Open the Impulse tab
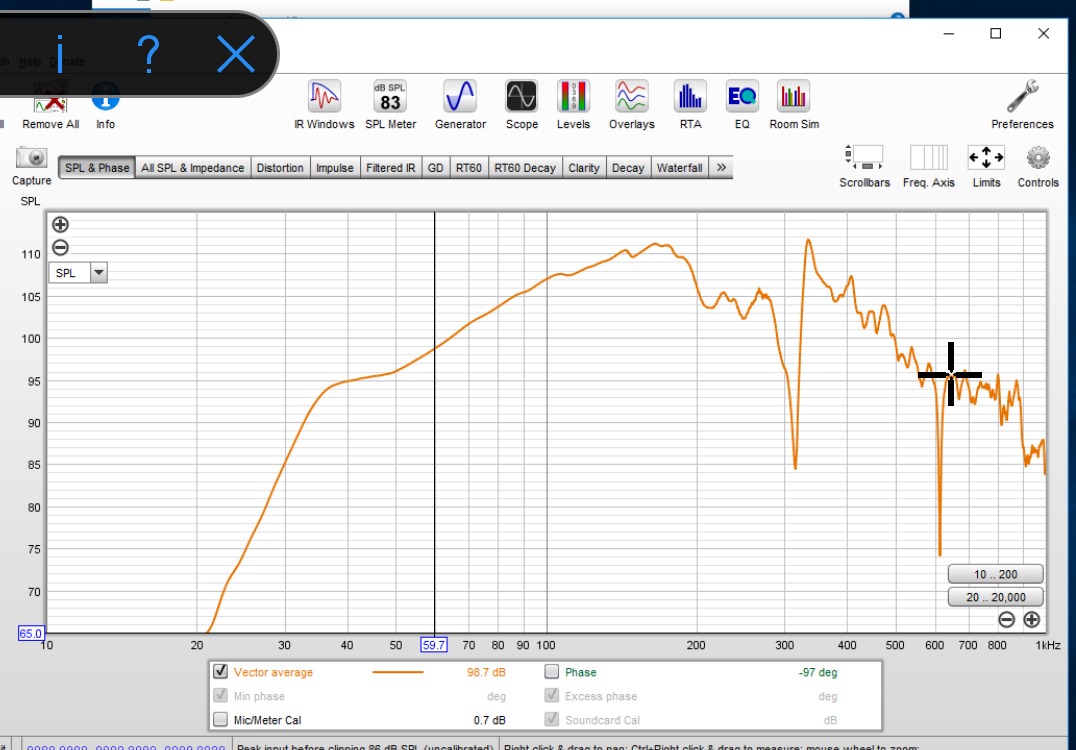Screen dimensions: 1076x750 coord(335,167)
